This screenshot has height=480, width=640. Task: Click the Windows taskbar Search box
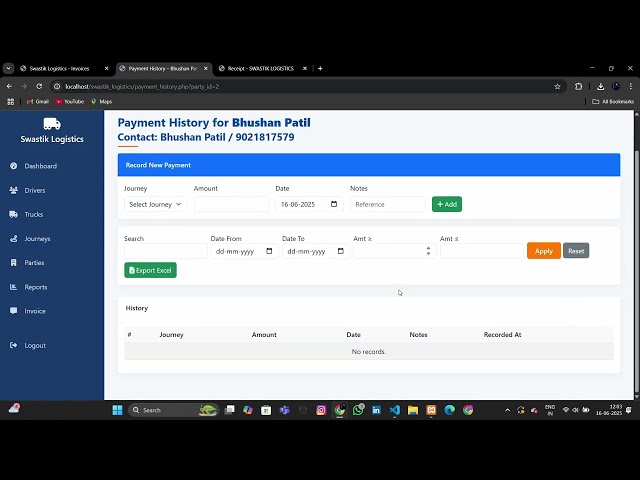point(174,410)
